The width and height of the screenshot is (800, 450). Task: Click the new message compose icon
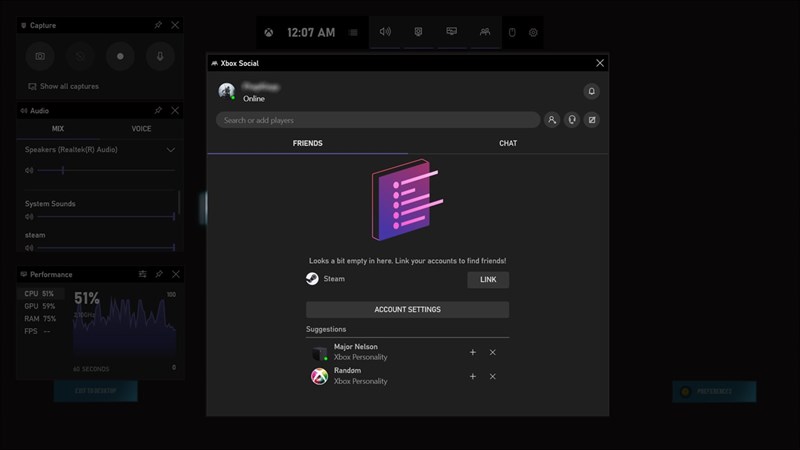592,120
